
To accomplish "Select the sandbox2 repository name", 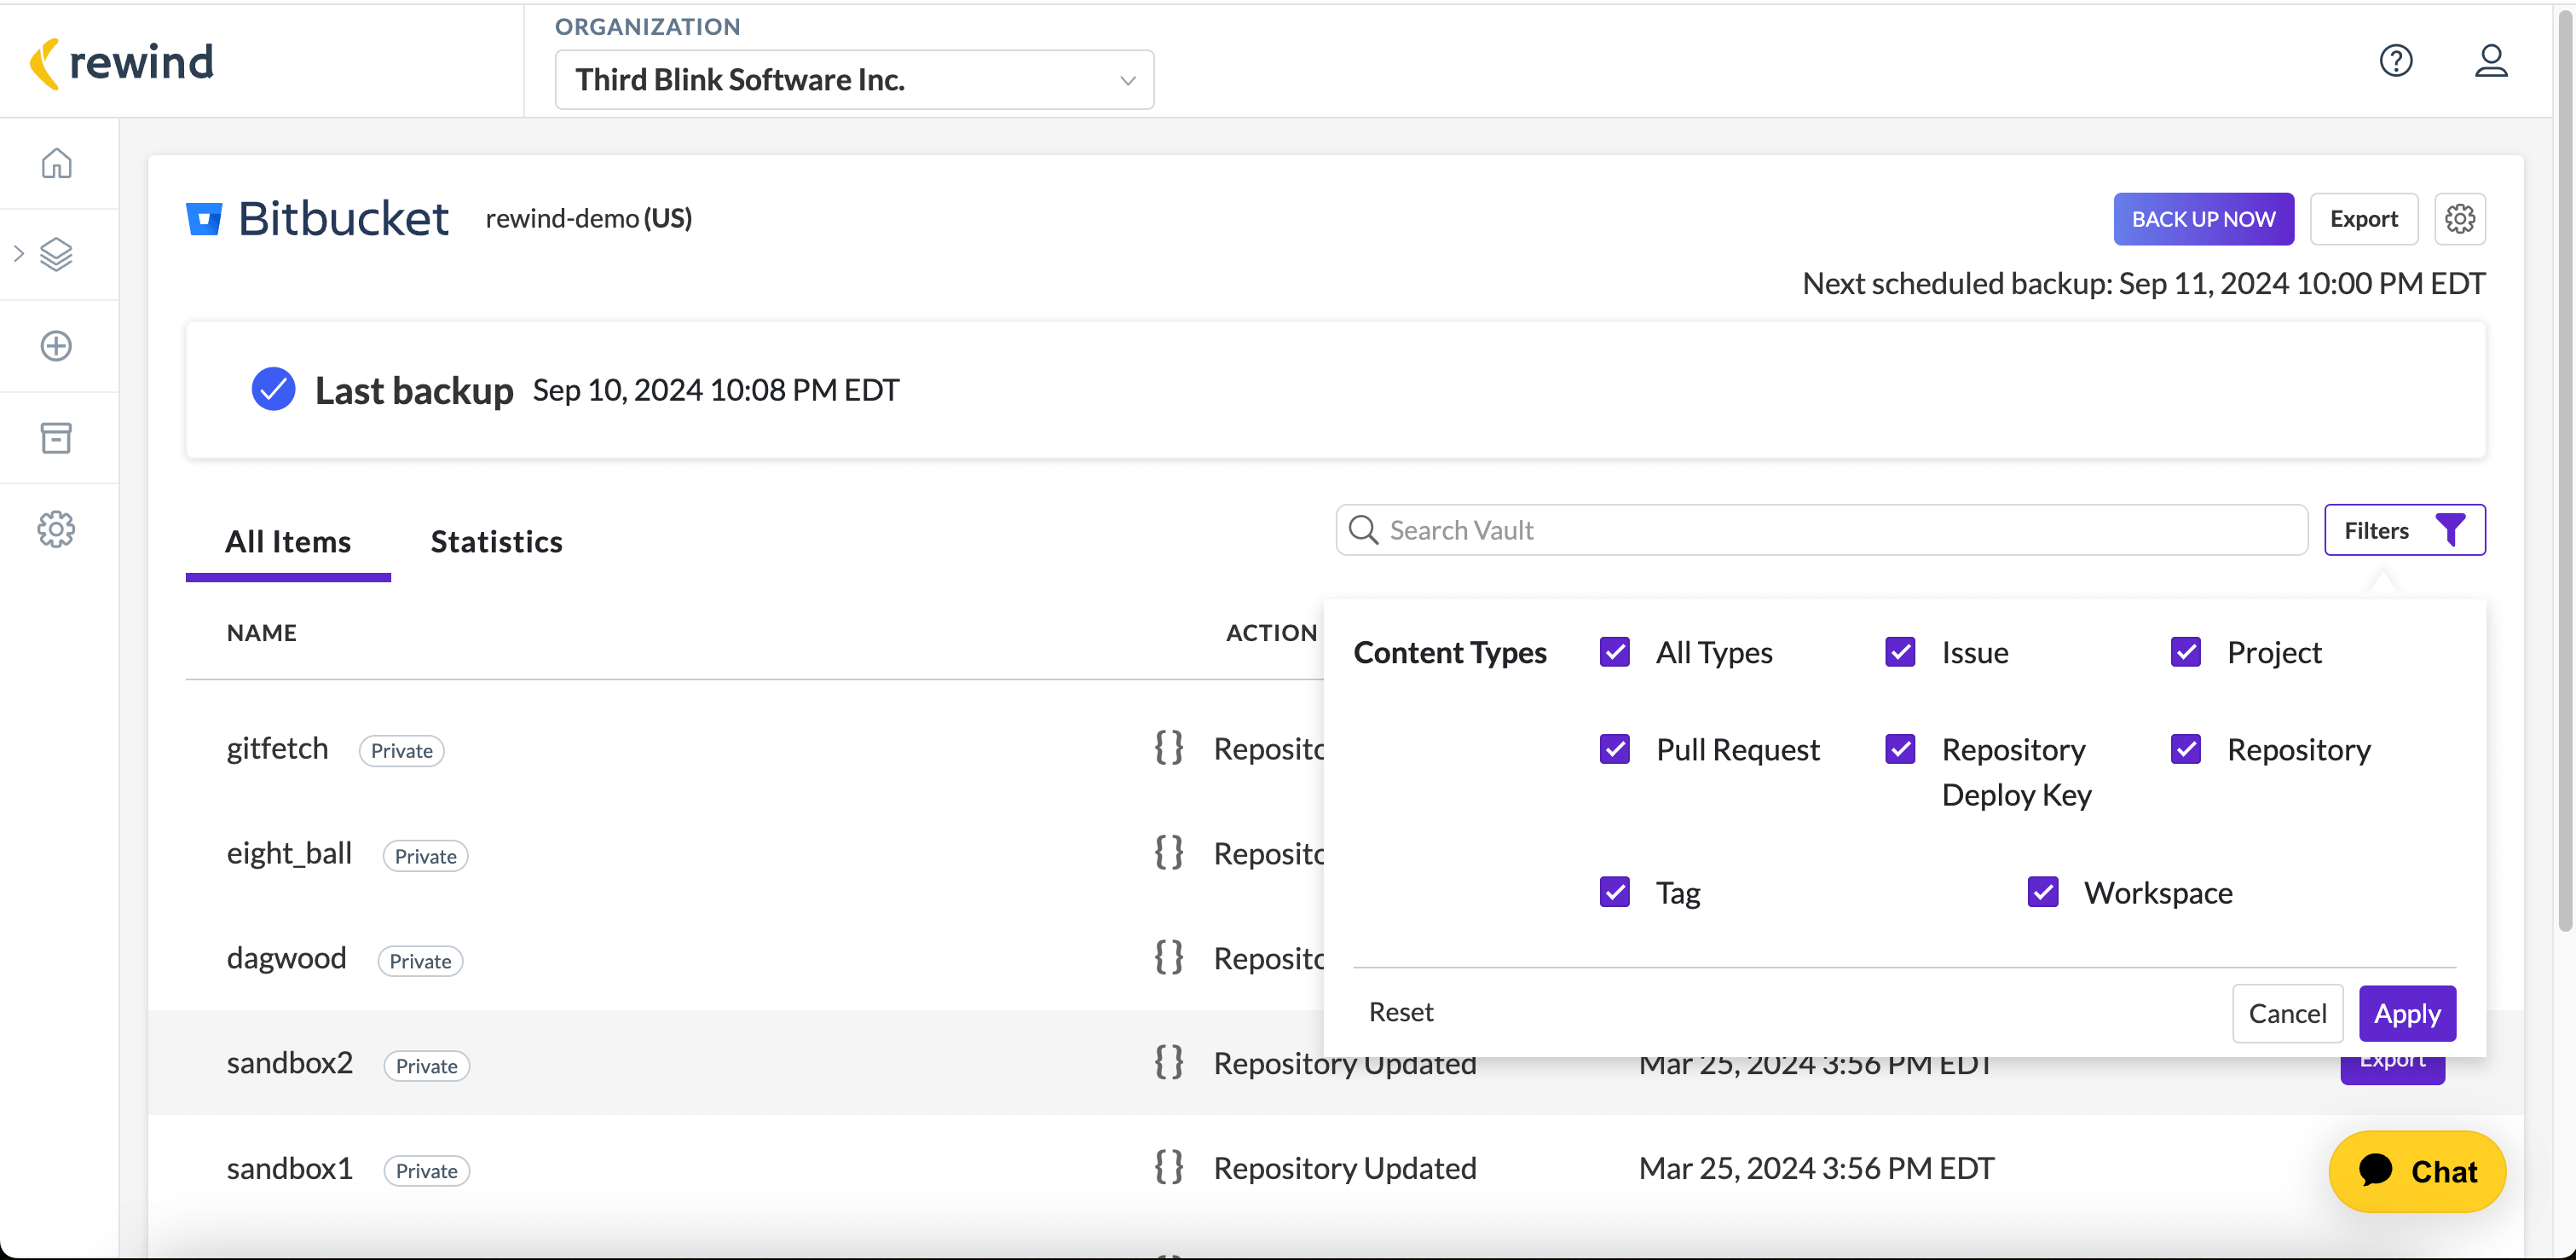I will pyautogui.click(x=290, y=1063).
